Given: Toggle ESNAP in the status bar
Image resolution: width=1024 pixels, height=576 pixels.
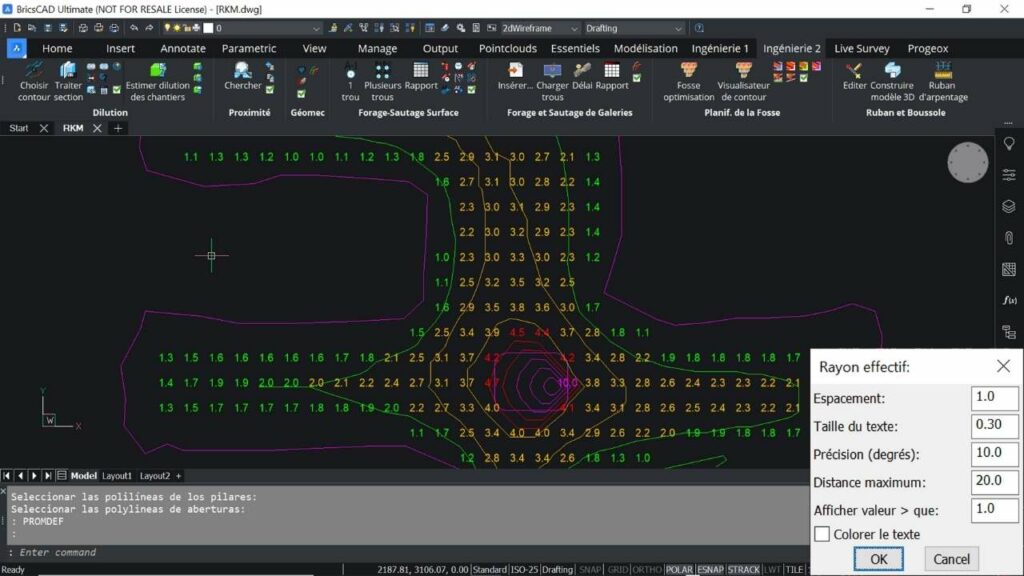Looking at the screenshot, I should coord(710,569).
